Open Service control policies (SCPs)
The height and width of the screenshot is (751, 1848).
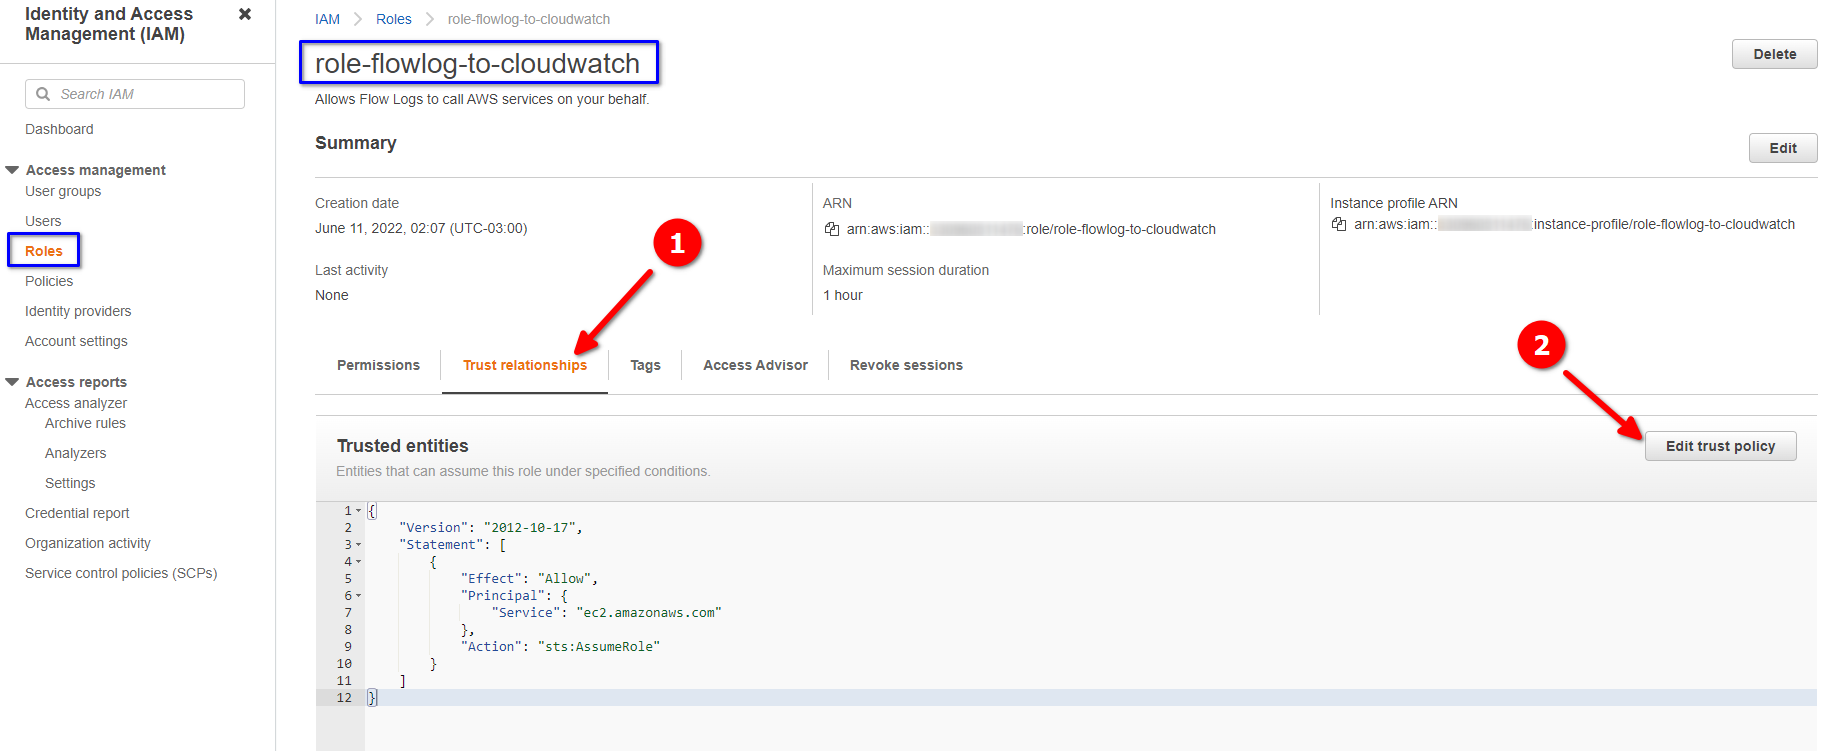pos(121,573)
